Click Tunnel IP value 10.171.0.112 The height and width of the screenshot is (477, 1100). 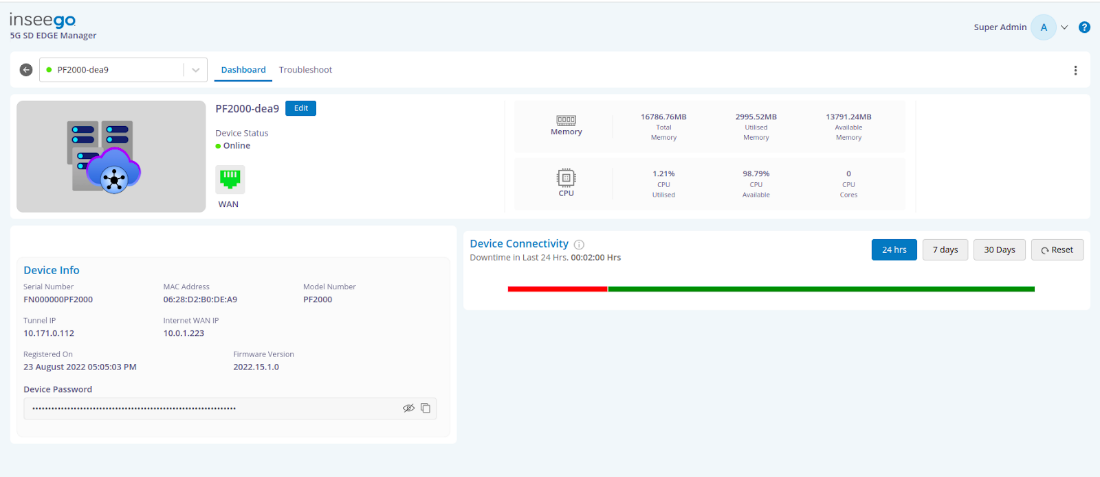coord(48,333)
